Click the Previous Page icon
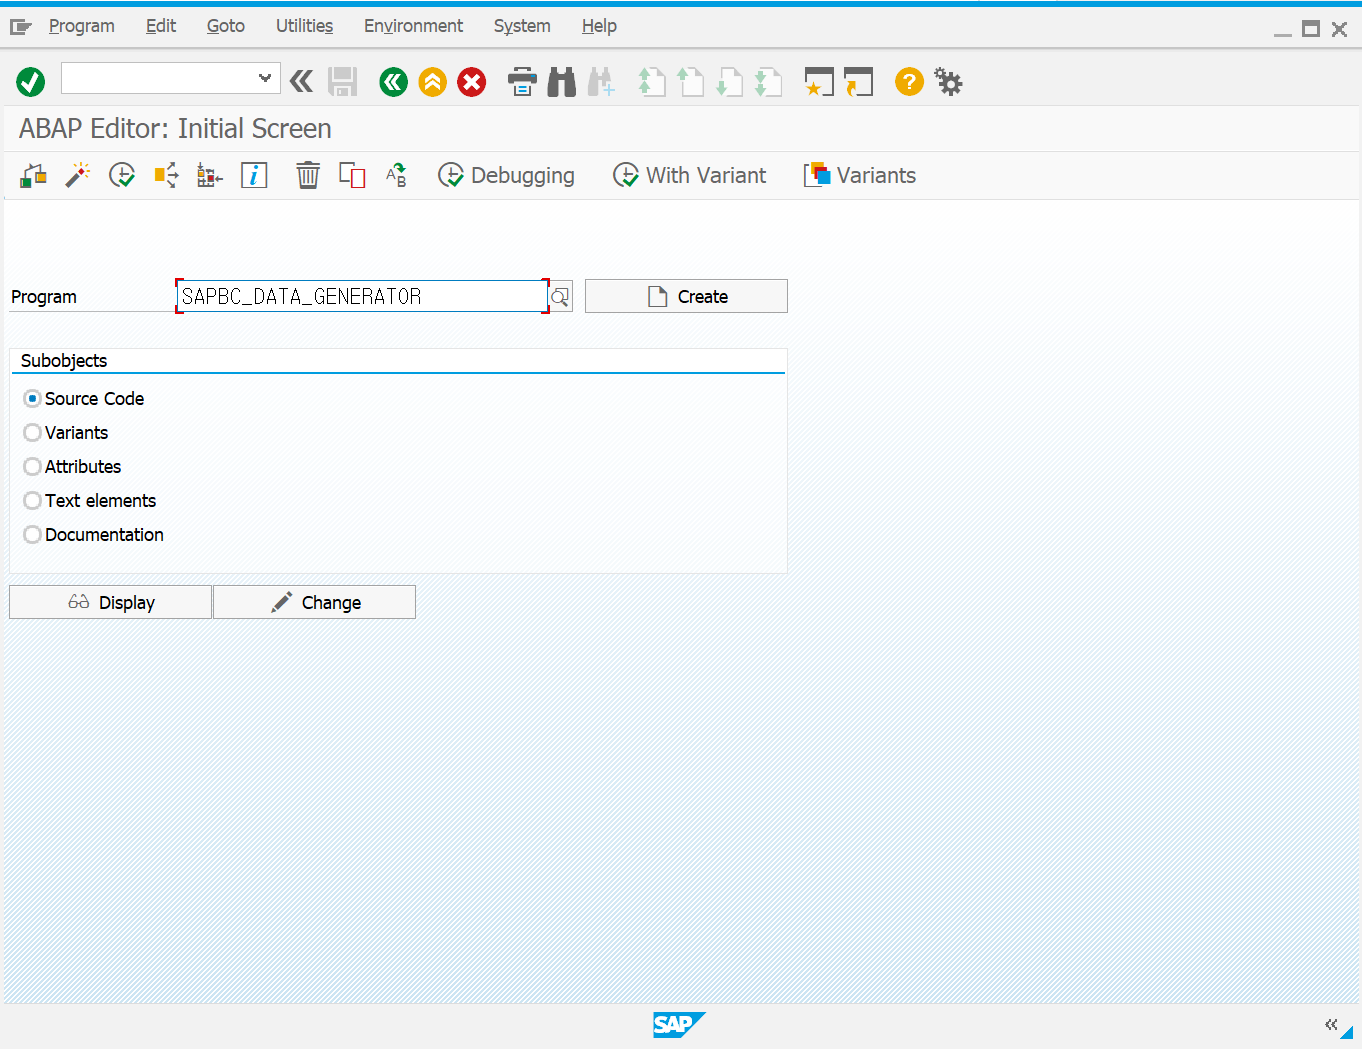The image size is (1362, 1049). pos(690,82)
